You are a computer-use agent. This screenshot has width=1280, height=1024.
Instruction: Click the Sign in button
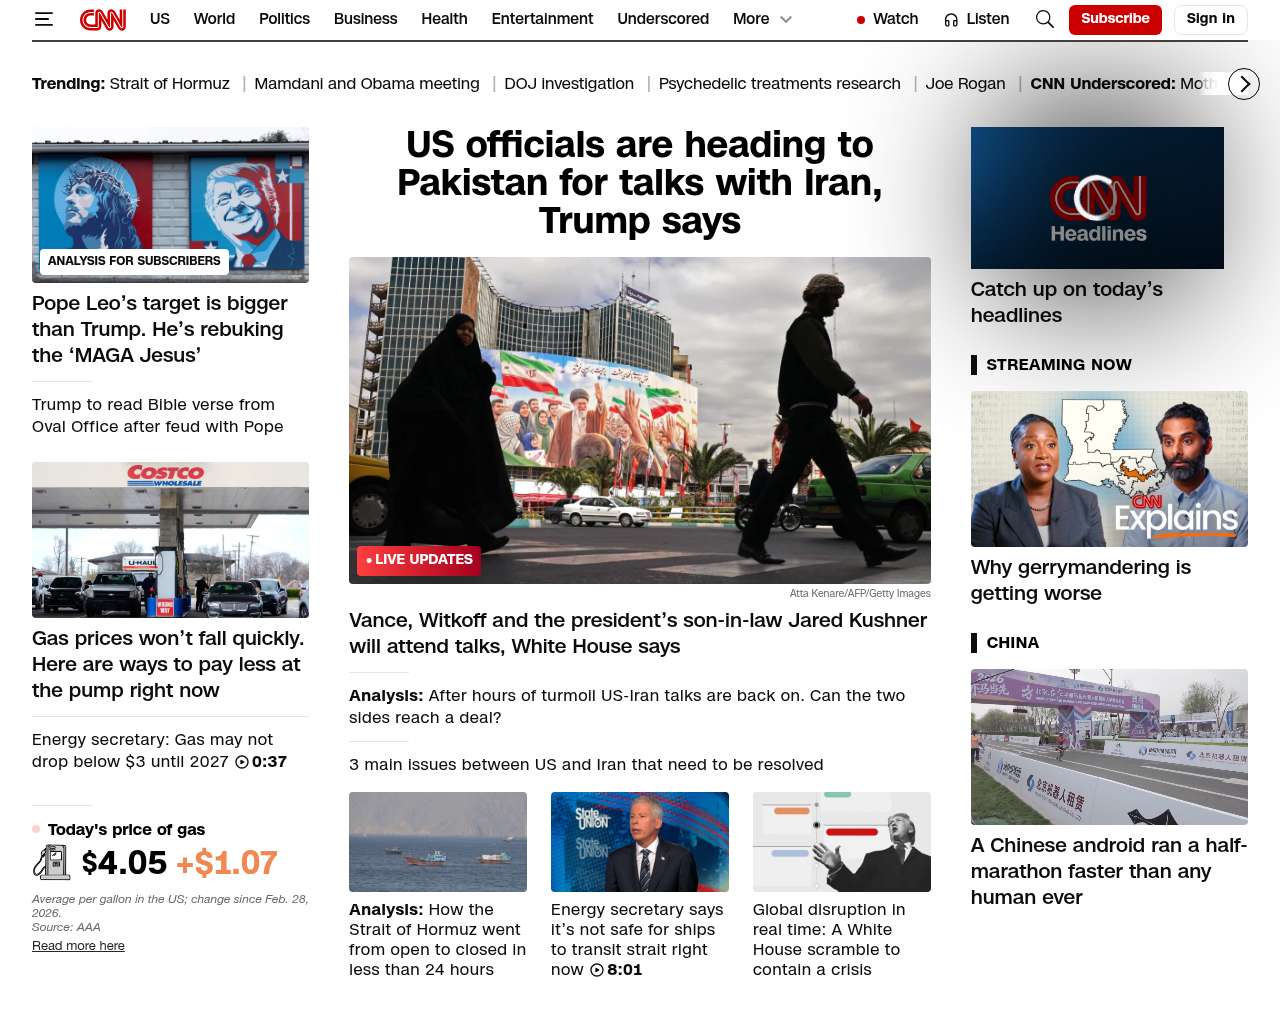(x=1210, y=19)
